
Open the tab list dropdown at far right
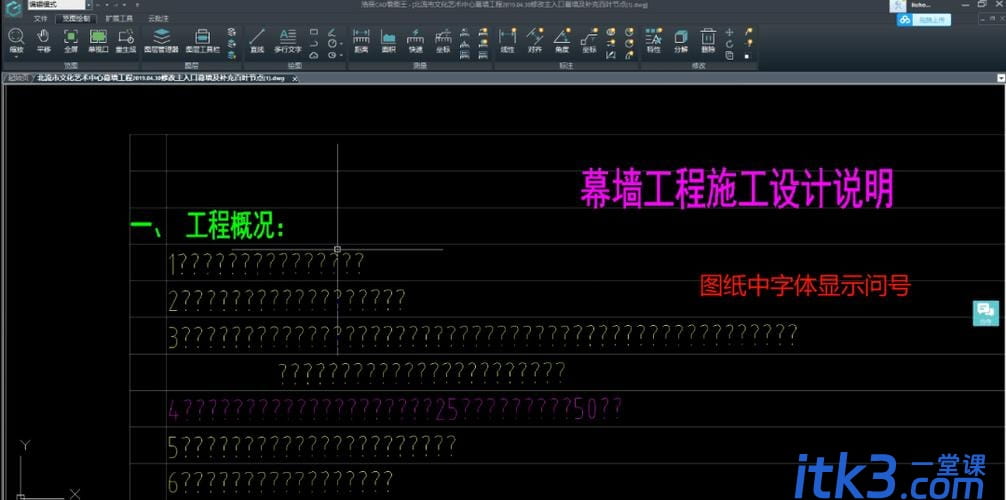coord(1000,78)
